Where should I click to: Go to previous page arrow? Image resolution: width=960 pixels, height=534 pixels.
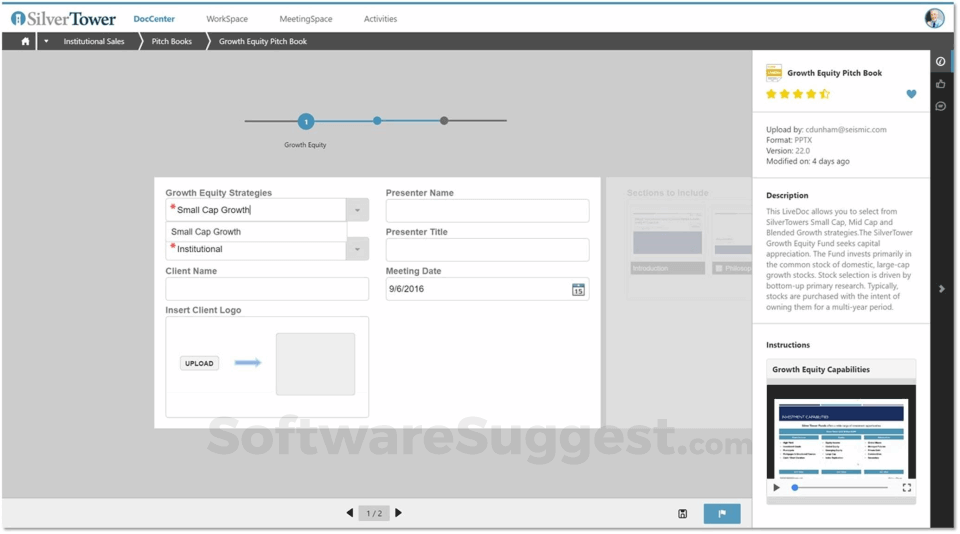[350, 513]
